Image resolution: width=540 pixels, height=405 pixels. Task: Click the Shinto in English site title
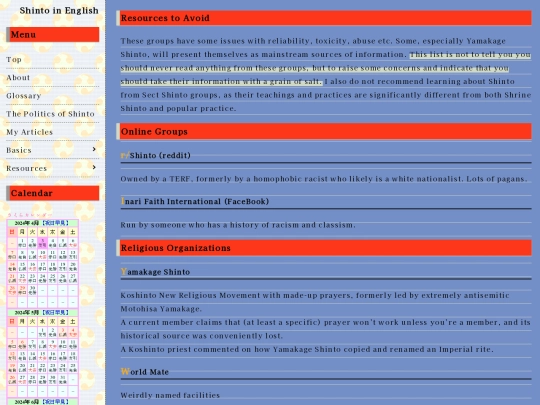coord(59,11)
